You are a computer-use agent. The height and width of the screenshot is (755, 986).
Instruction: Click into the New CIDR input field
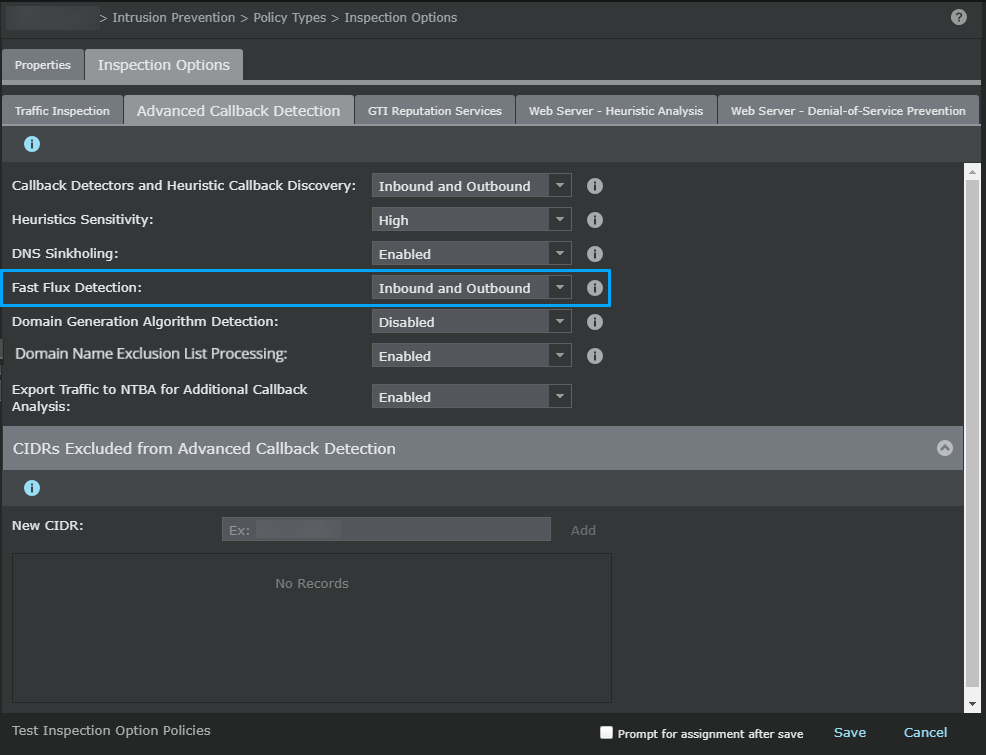coord(386,529)
